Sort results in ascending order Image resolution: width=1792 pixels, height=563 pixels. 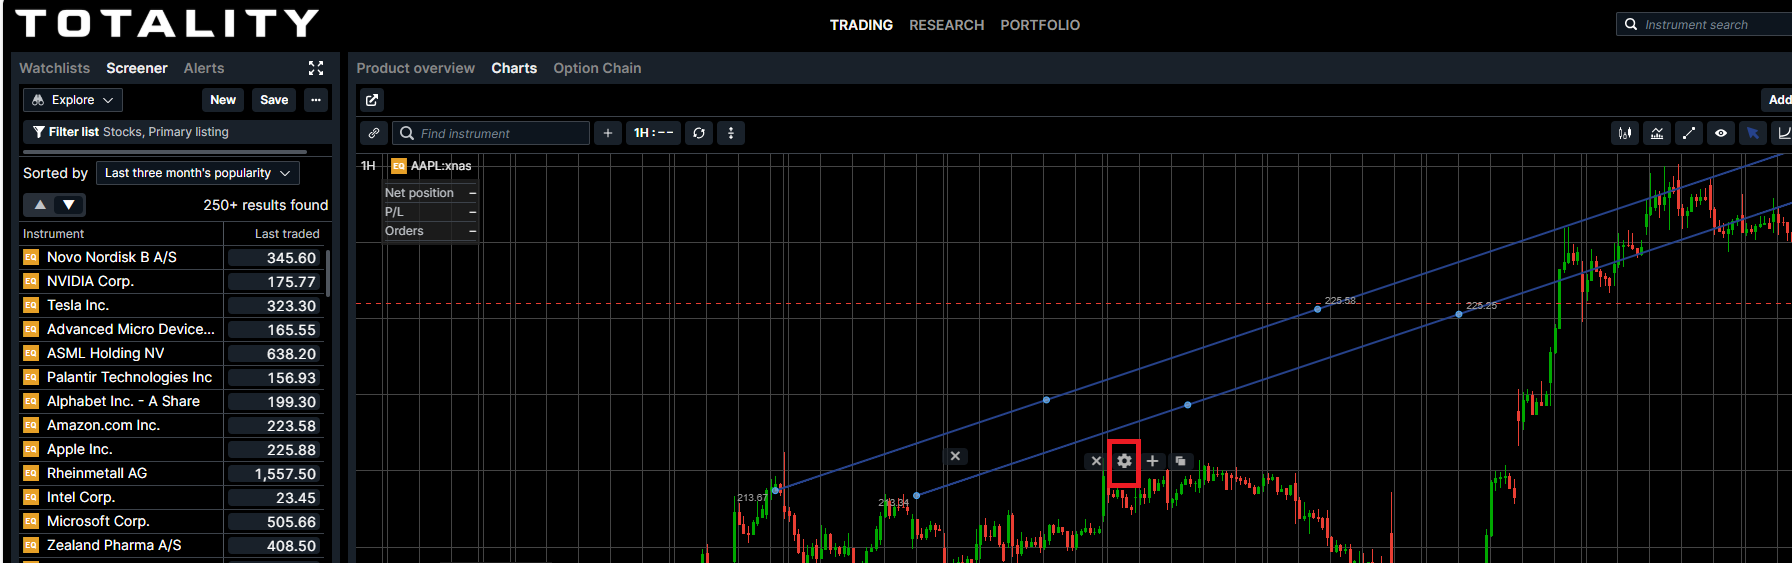point(40,205)
